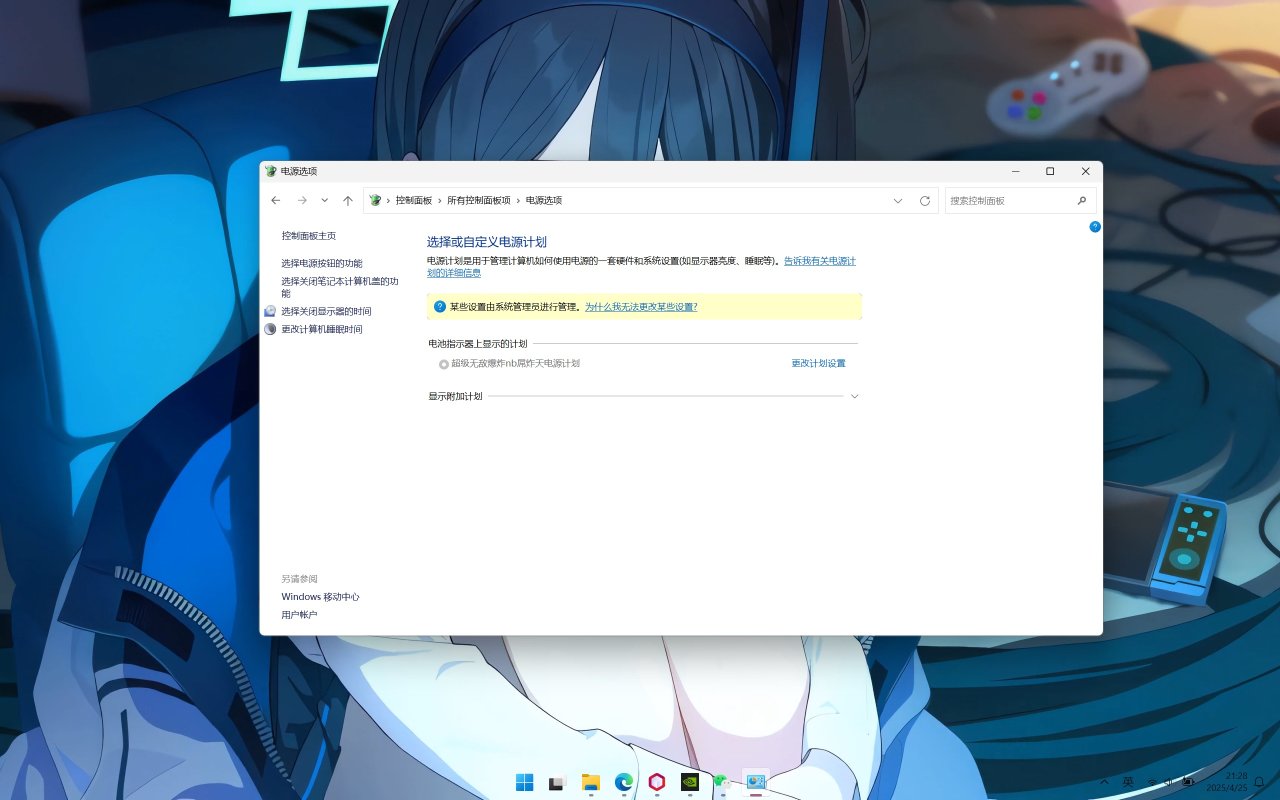Click the power icon in the address bar
The width and height of the screenshot is (1280, 800).
375,201
